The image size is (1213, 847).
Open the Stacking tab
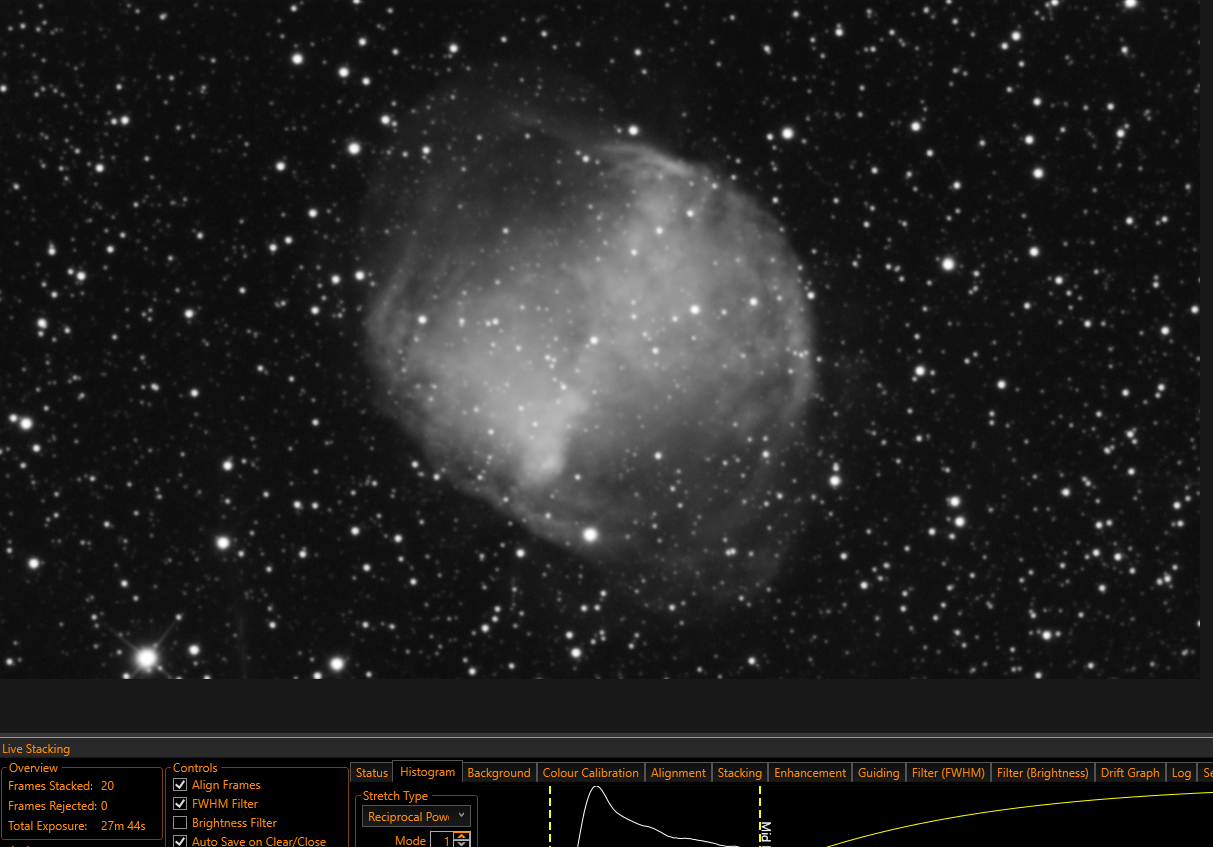(739, 773)
